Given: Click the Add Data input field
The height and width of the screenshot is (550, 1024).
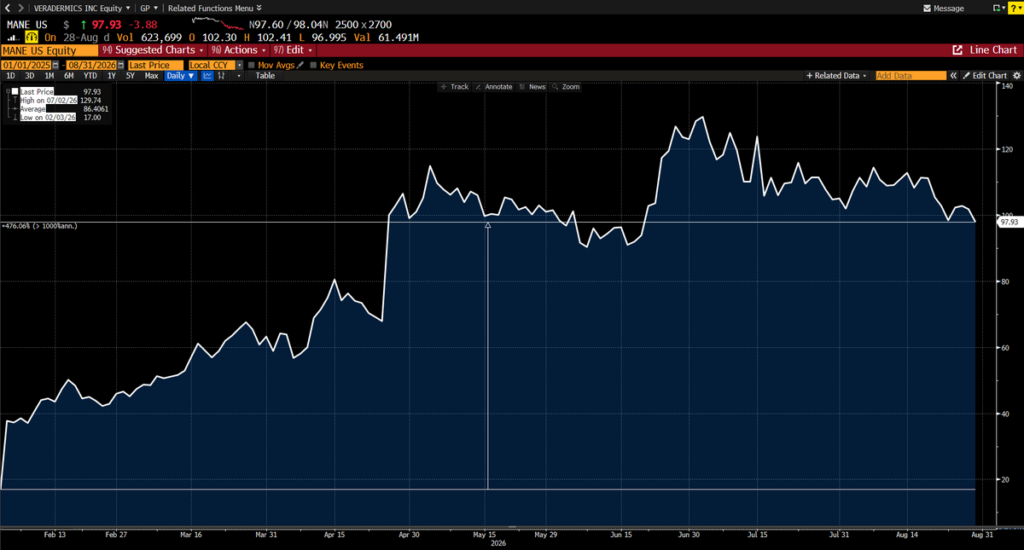Looking at the screenshot, I should tap(910, 76).
